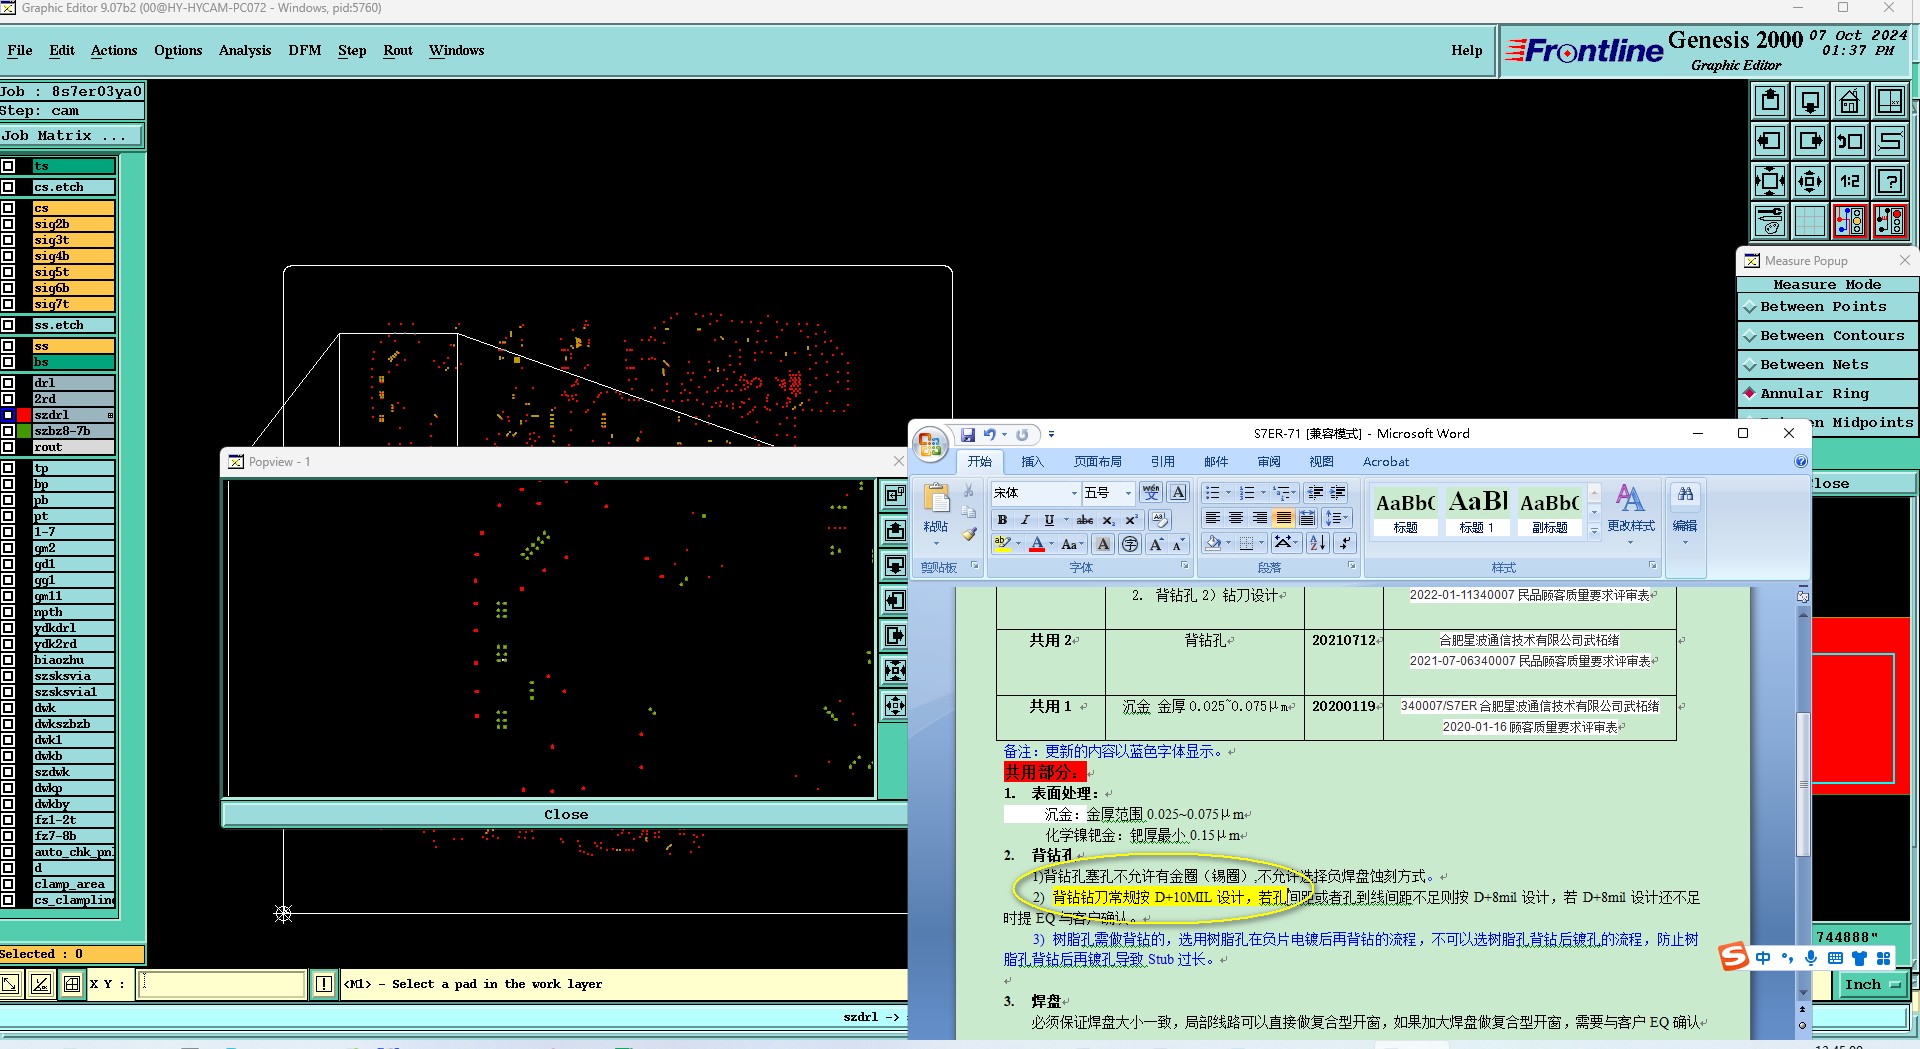Open the 宋体 font name dropdown
Image resolution: width=1920 pixels, height=1049 pixels.
tap(1074, 493)
